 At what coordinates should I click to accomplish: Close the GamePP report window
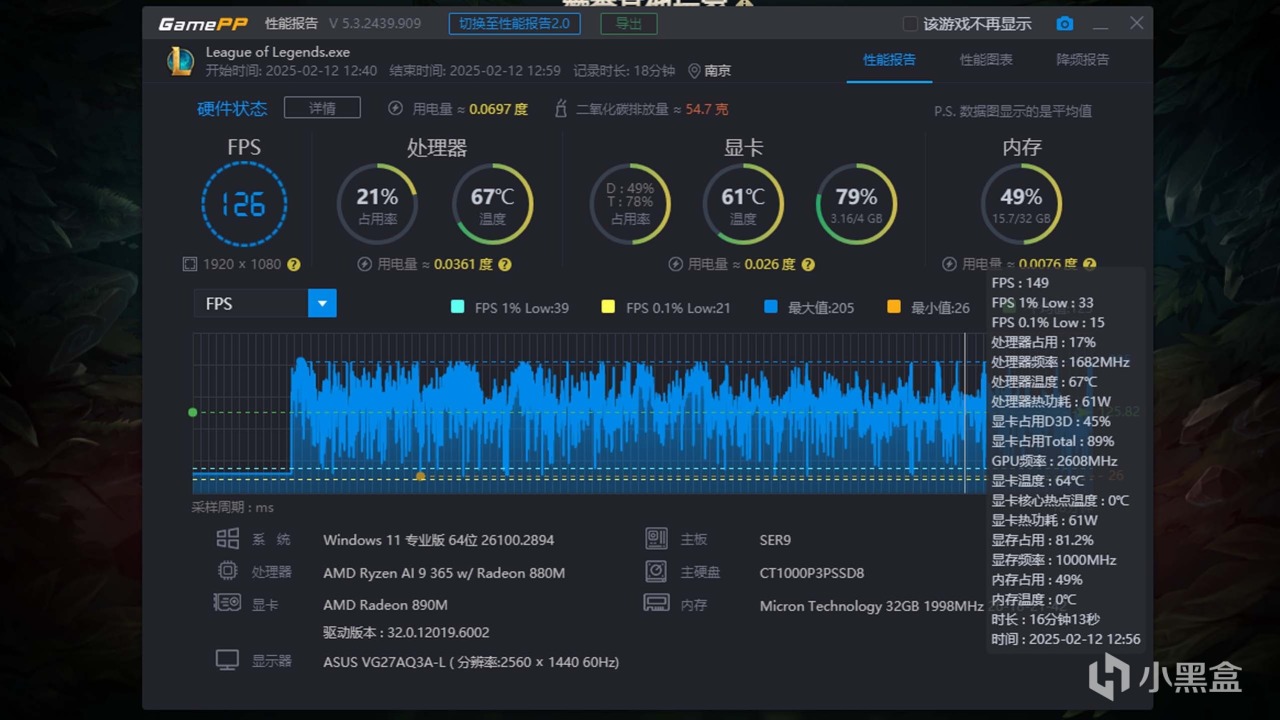click(x=1137, y=23)
